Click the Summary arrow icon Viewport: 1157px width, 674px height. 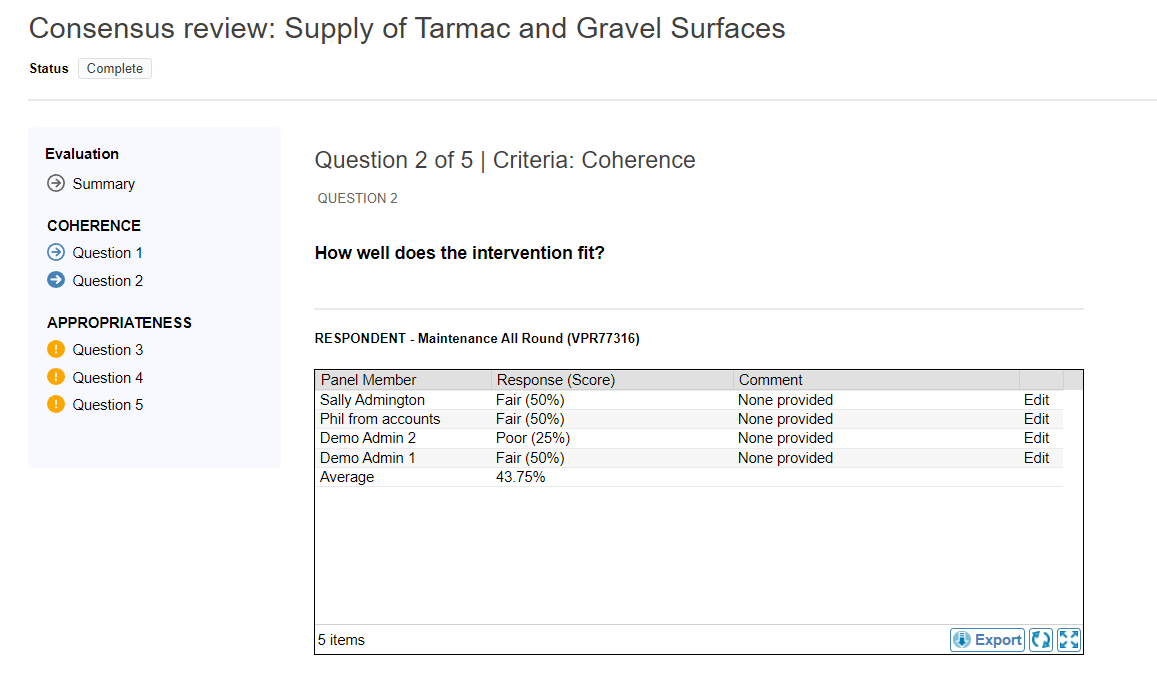56,184
